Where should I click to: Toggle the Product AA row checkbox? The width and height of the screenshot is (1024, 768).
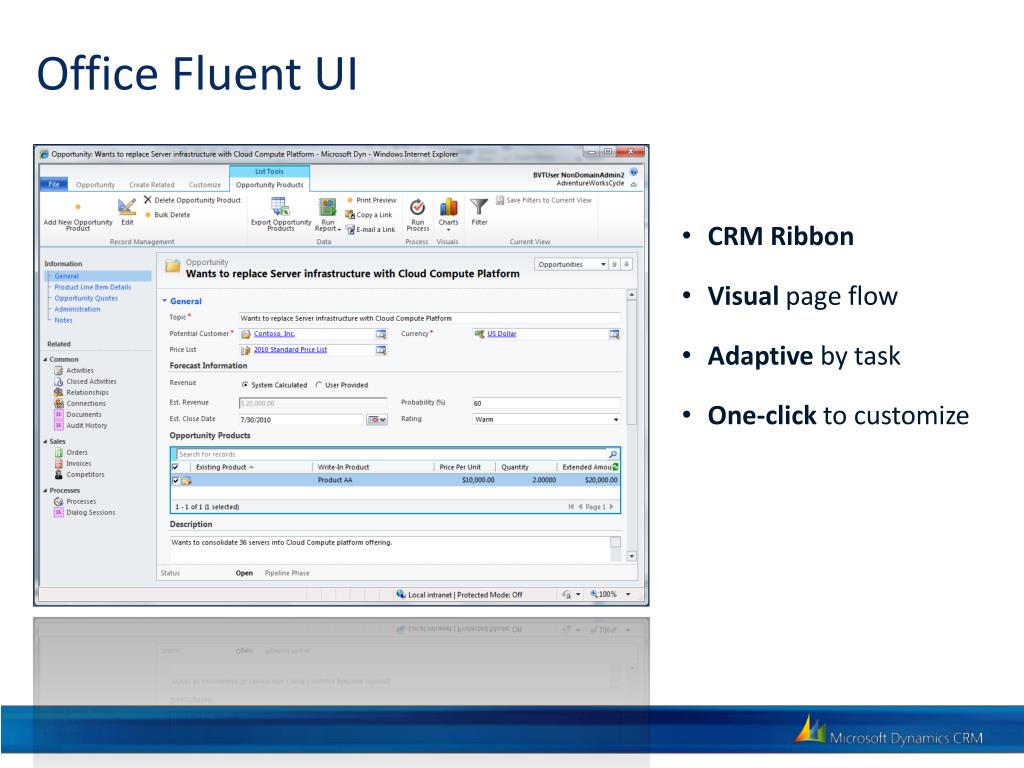click(x=175, y=481)
